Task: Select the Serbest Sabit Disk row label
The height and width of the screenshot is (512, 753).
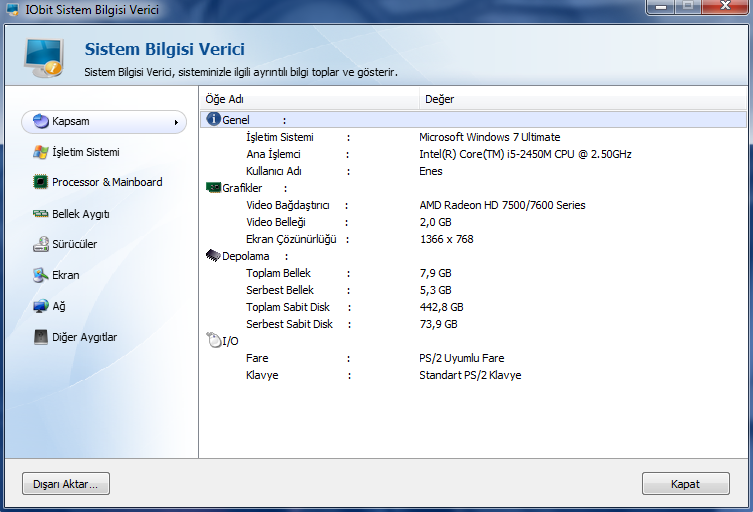Action: pos(289,324)
